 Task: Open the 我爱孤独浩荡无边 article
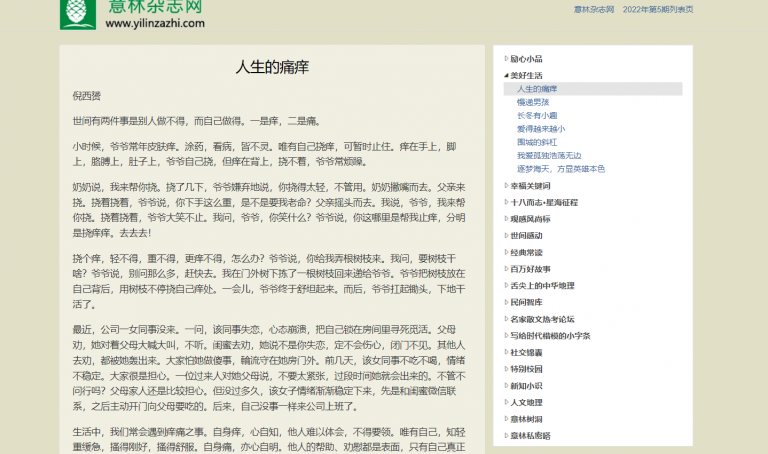click(x=549, y=155)
